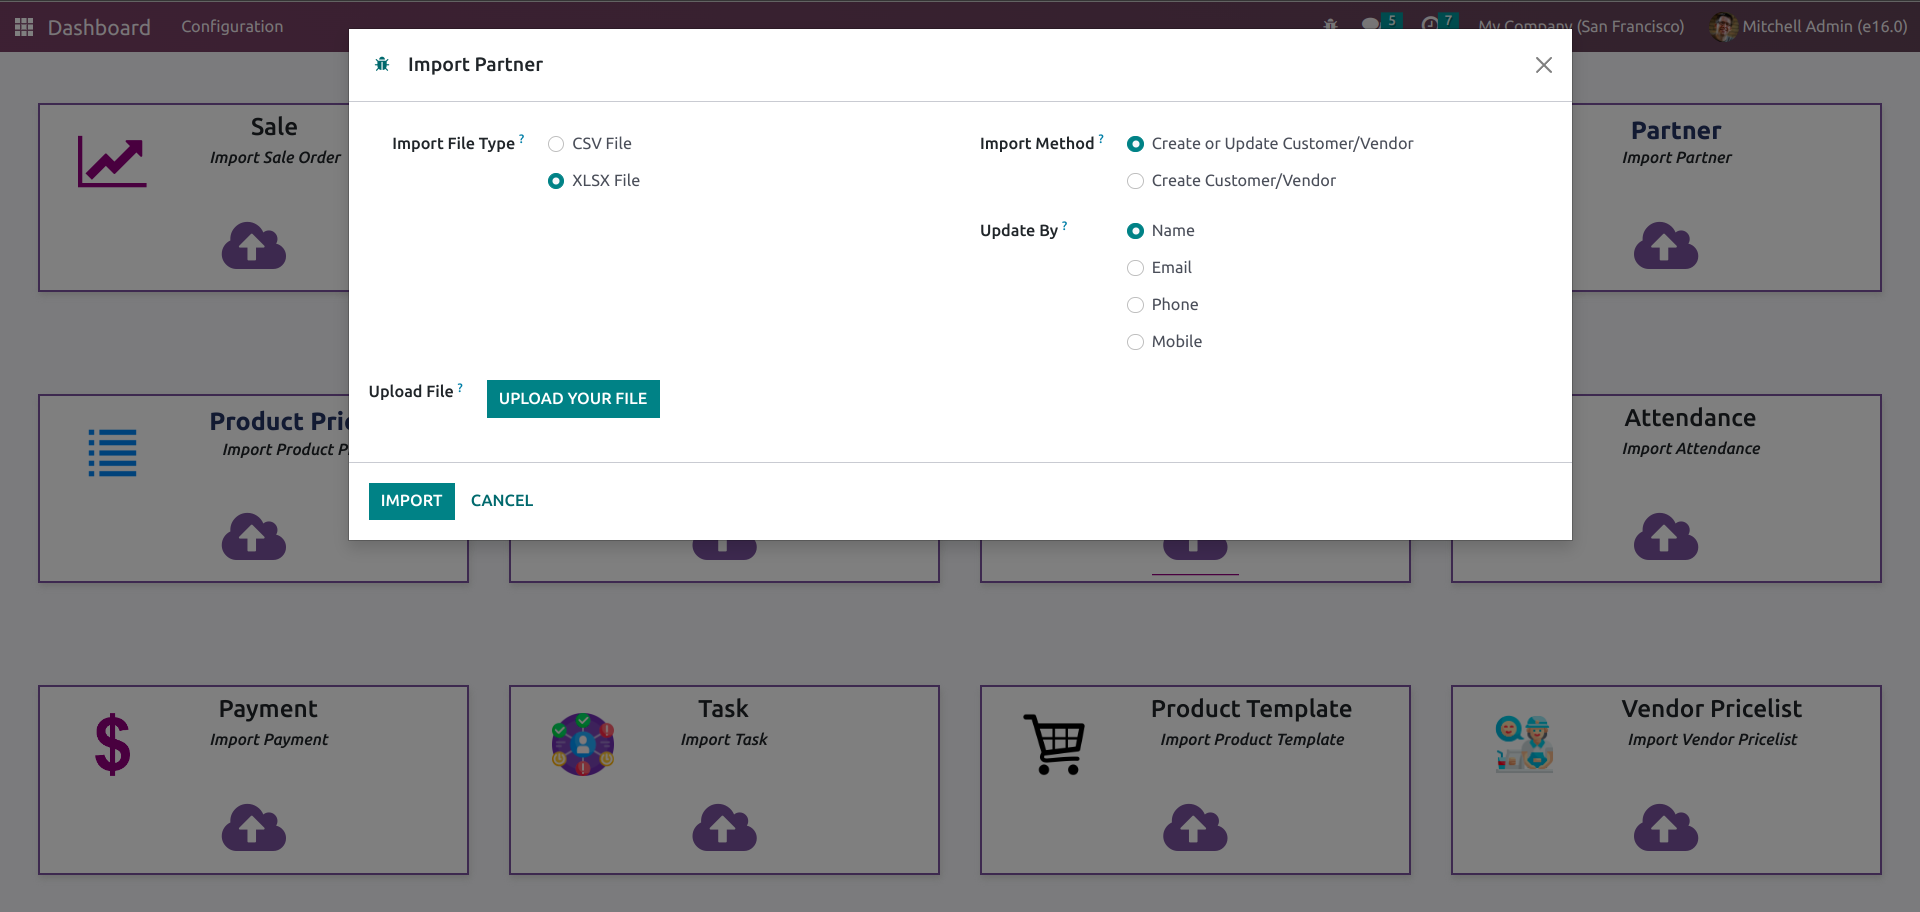Image resolution: width=1920 pixels, height=912 pixels.
Task: Click the bug icon in Import Partner dialog title
Action: click(382, 65)
